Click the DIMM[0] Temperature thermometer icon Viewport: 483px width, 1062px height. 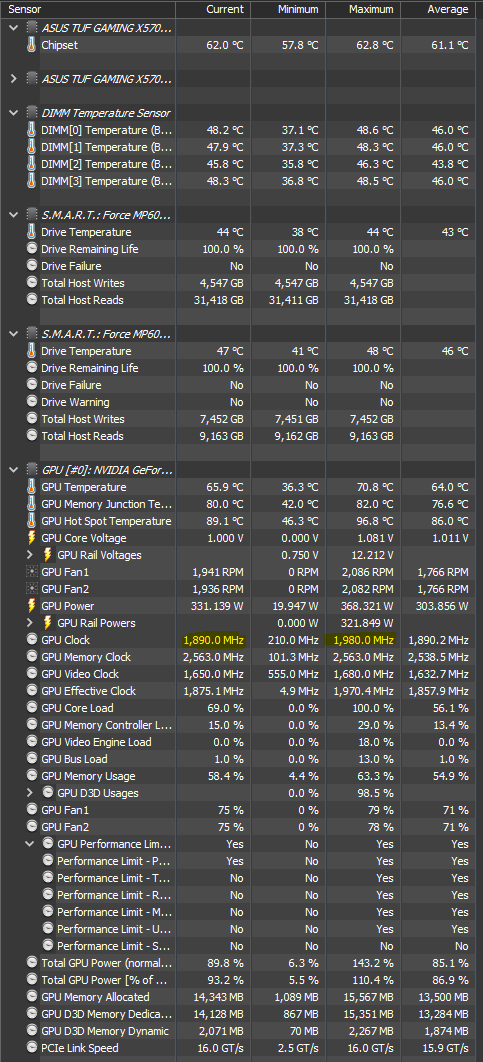pyautogui.click(x=32, y=130)
